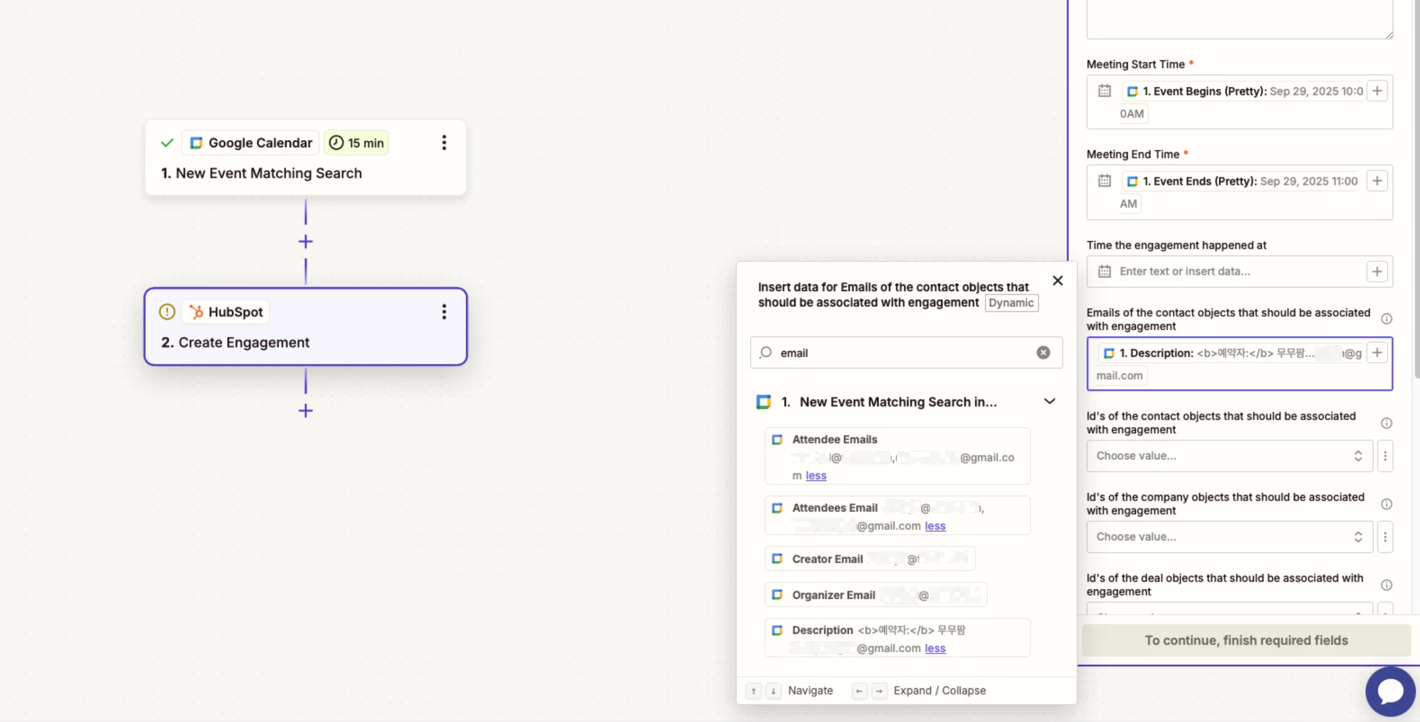1420x722 pixels.
Task: Collapse the New Event Matching Search section
Action: (1049, 402)
